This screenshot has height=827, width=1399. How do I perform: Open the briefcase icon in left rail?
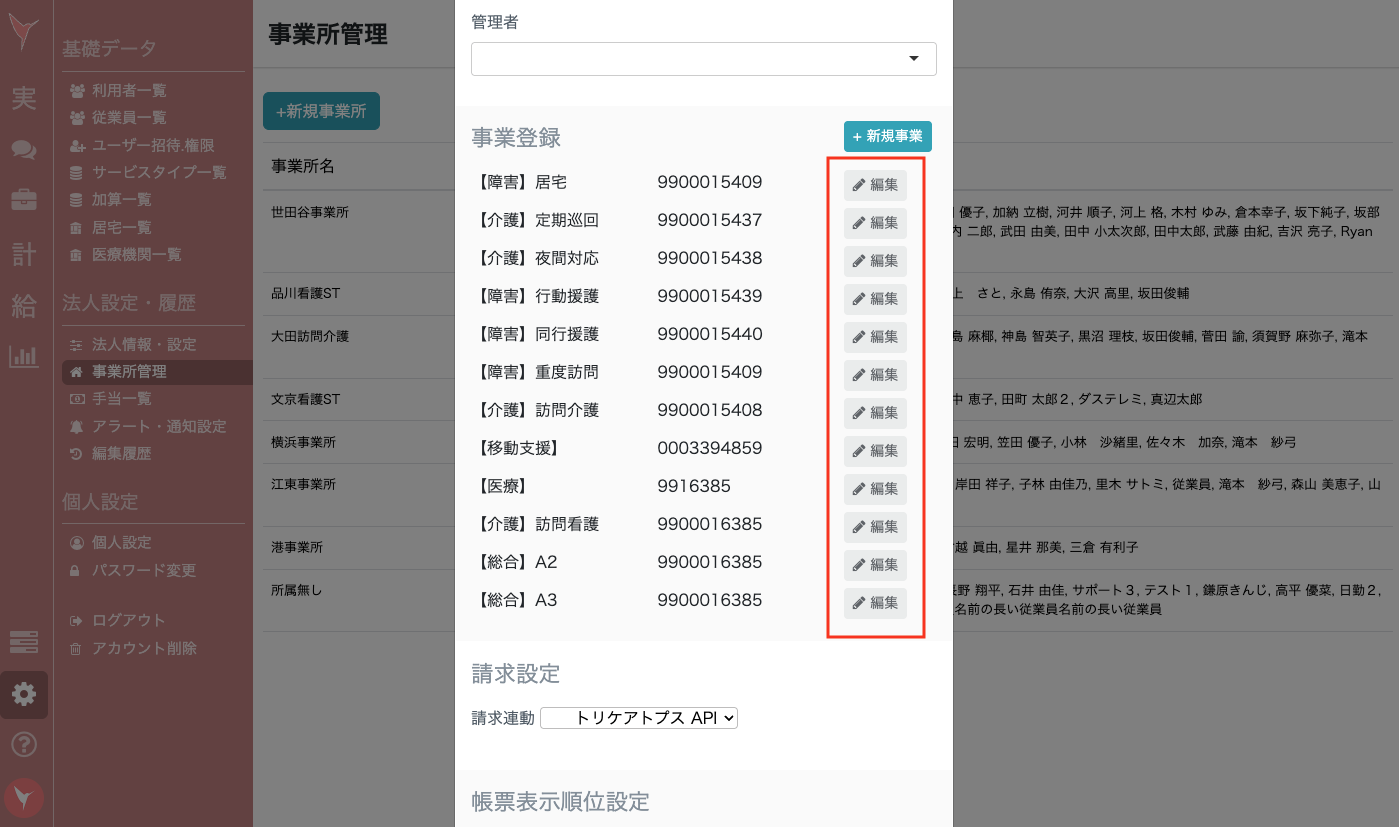point(24,200)
